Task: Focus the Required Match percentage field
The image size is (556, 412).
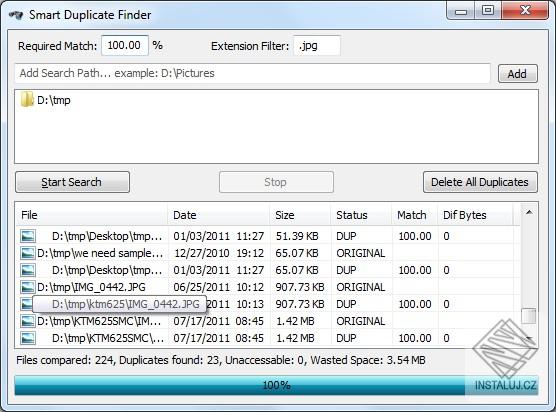Action: click(125, 45)
